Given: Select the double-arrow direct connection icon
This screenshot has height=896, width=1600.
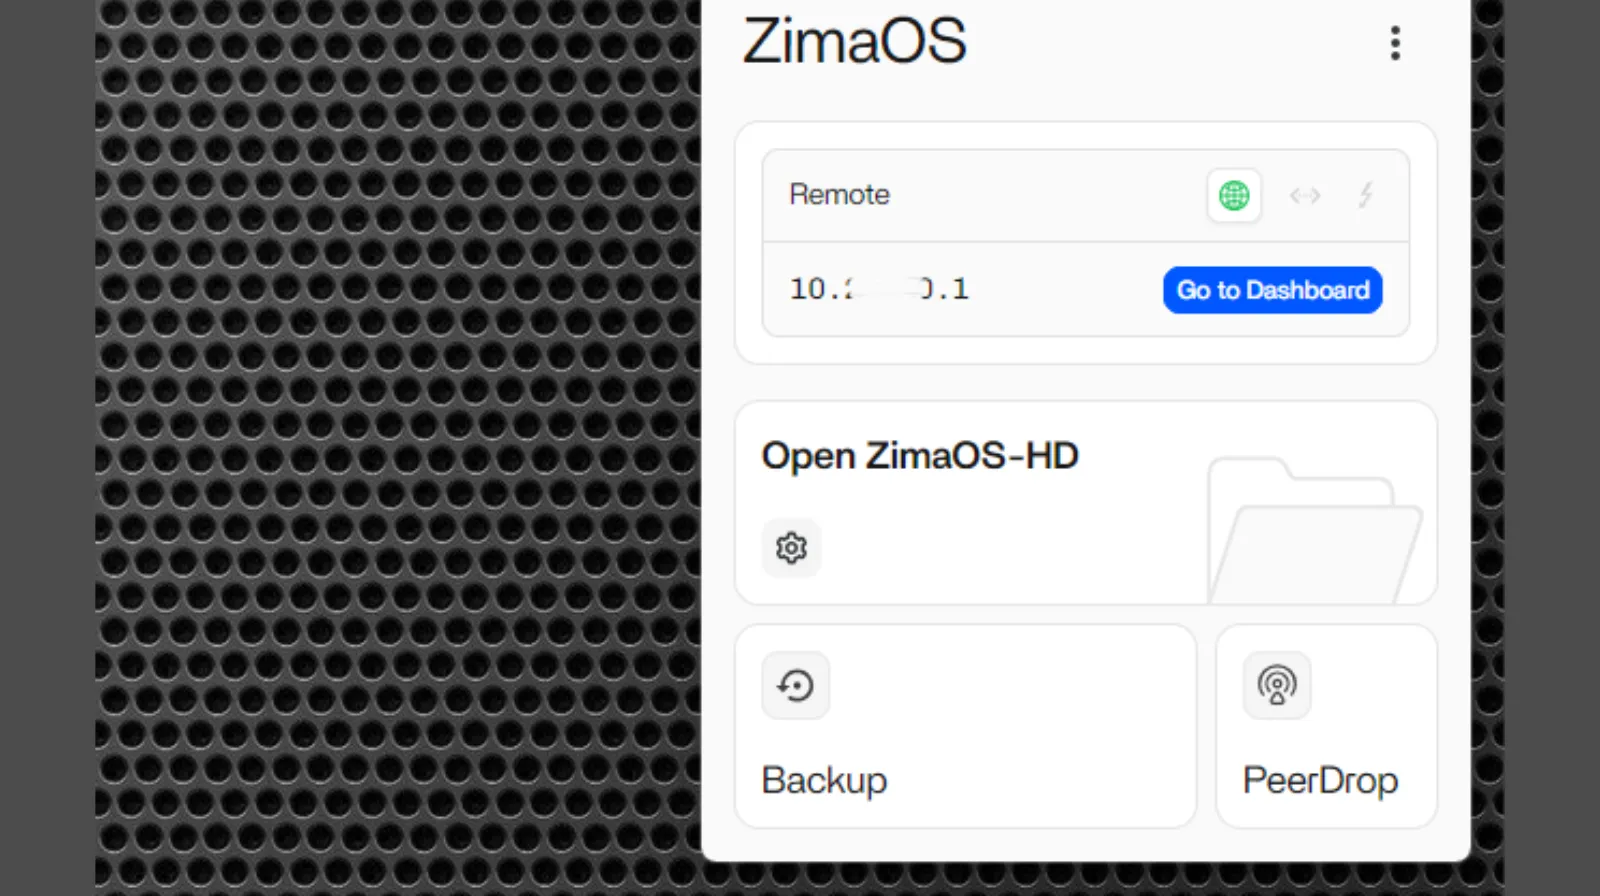Looking at the screenshot, I should pos(1305,195).
